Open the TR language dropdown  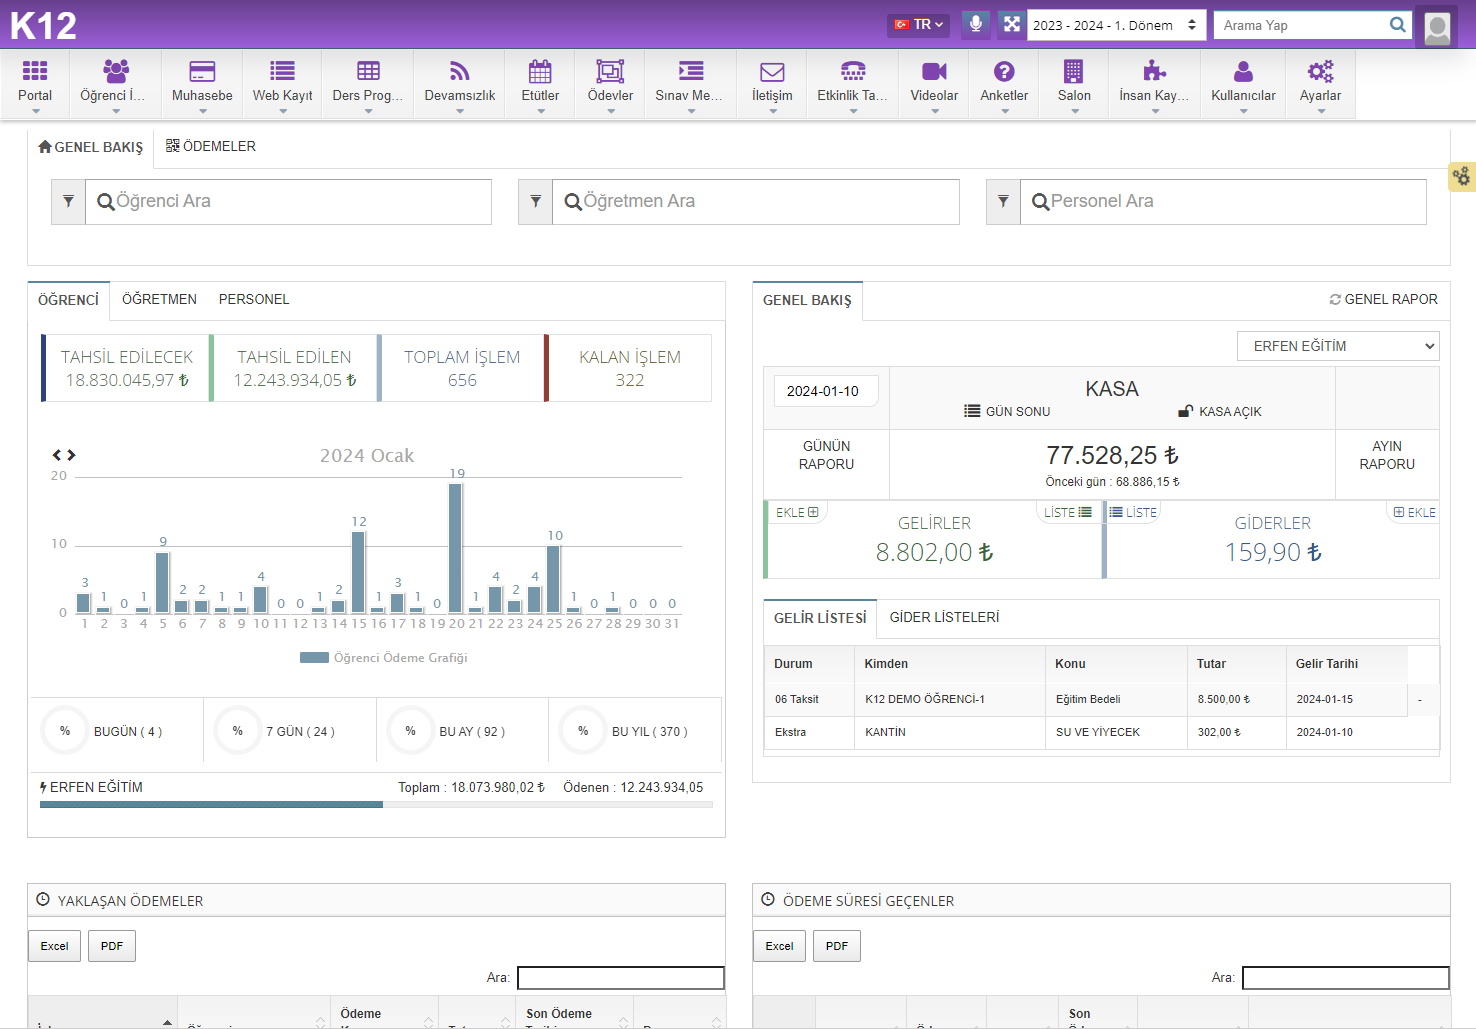918,24
